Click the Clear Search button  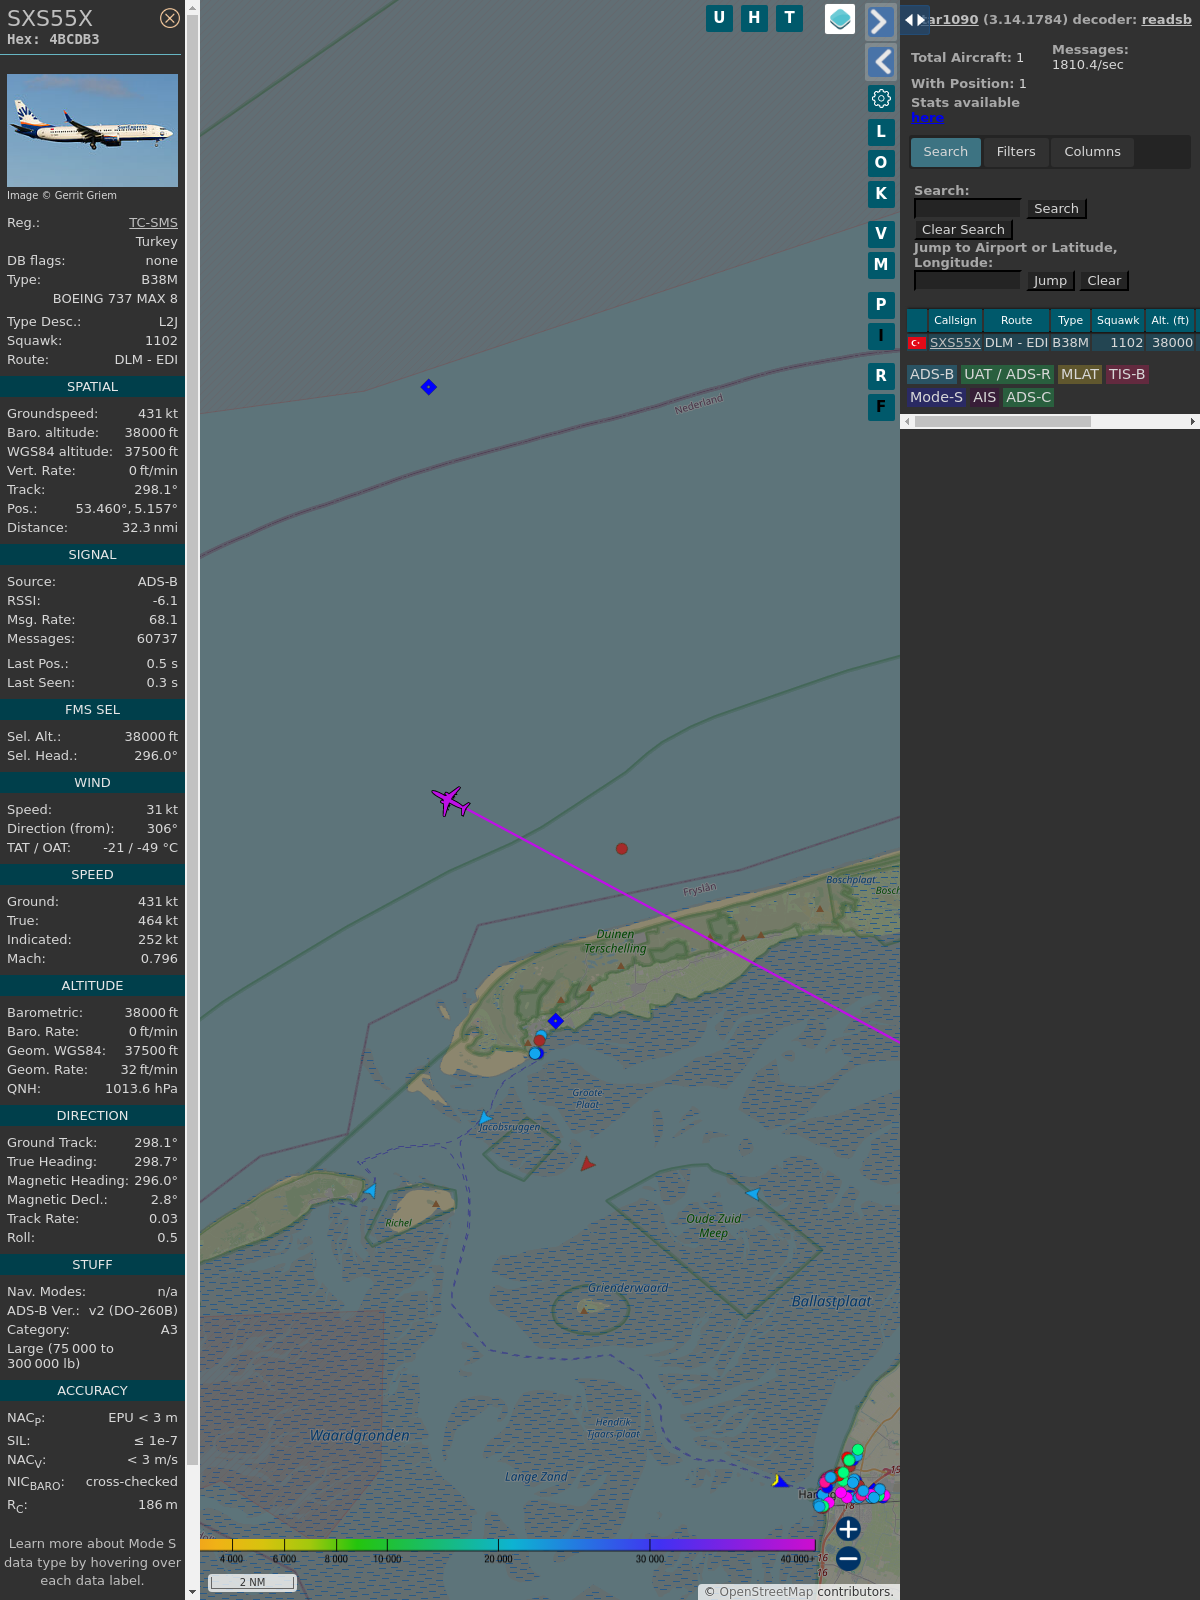pos(963,230)
